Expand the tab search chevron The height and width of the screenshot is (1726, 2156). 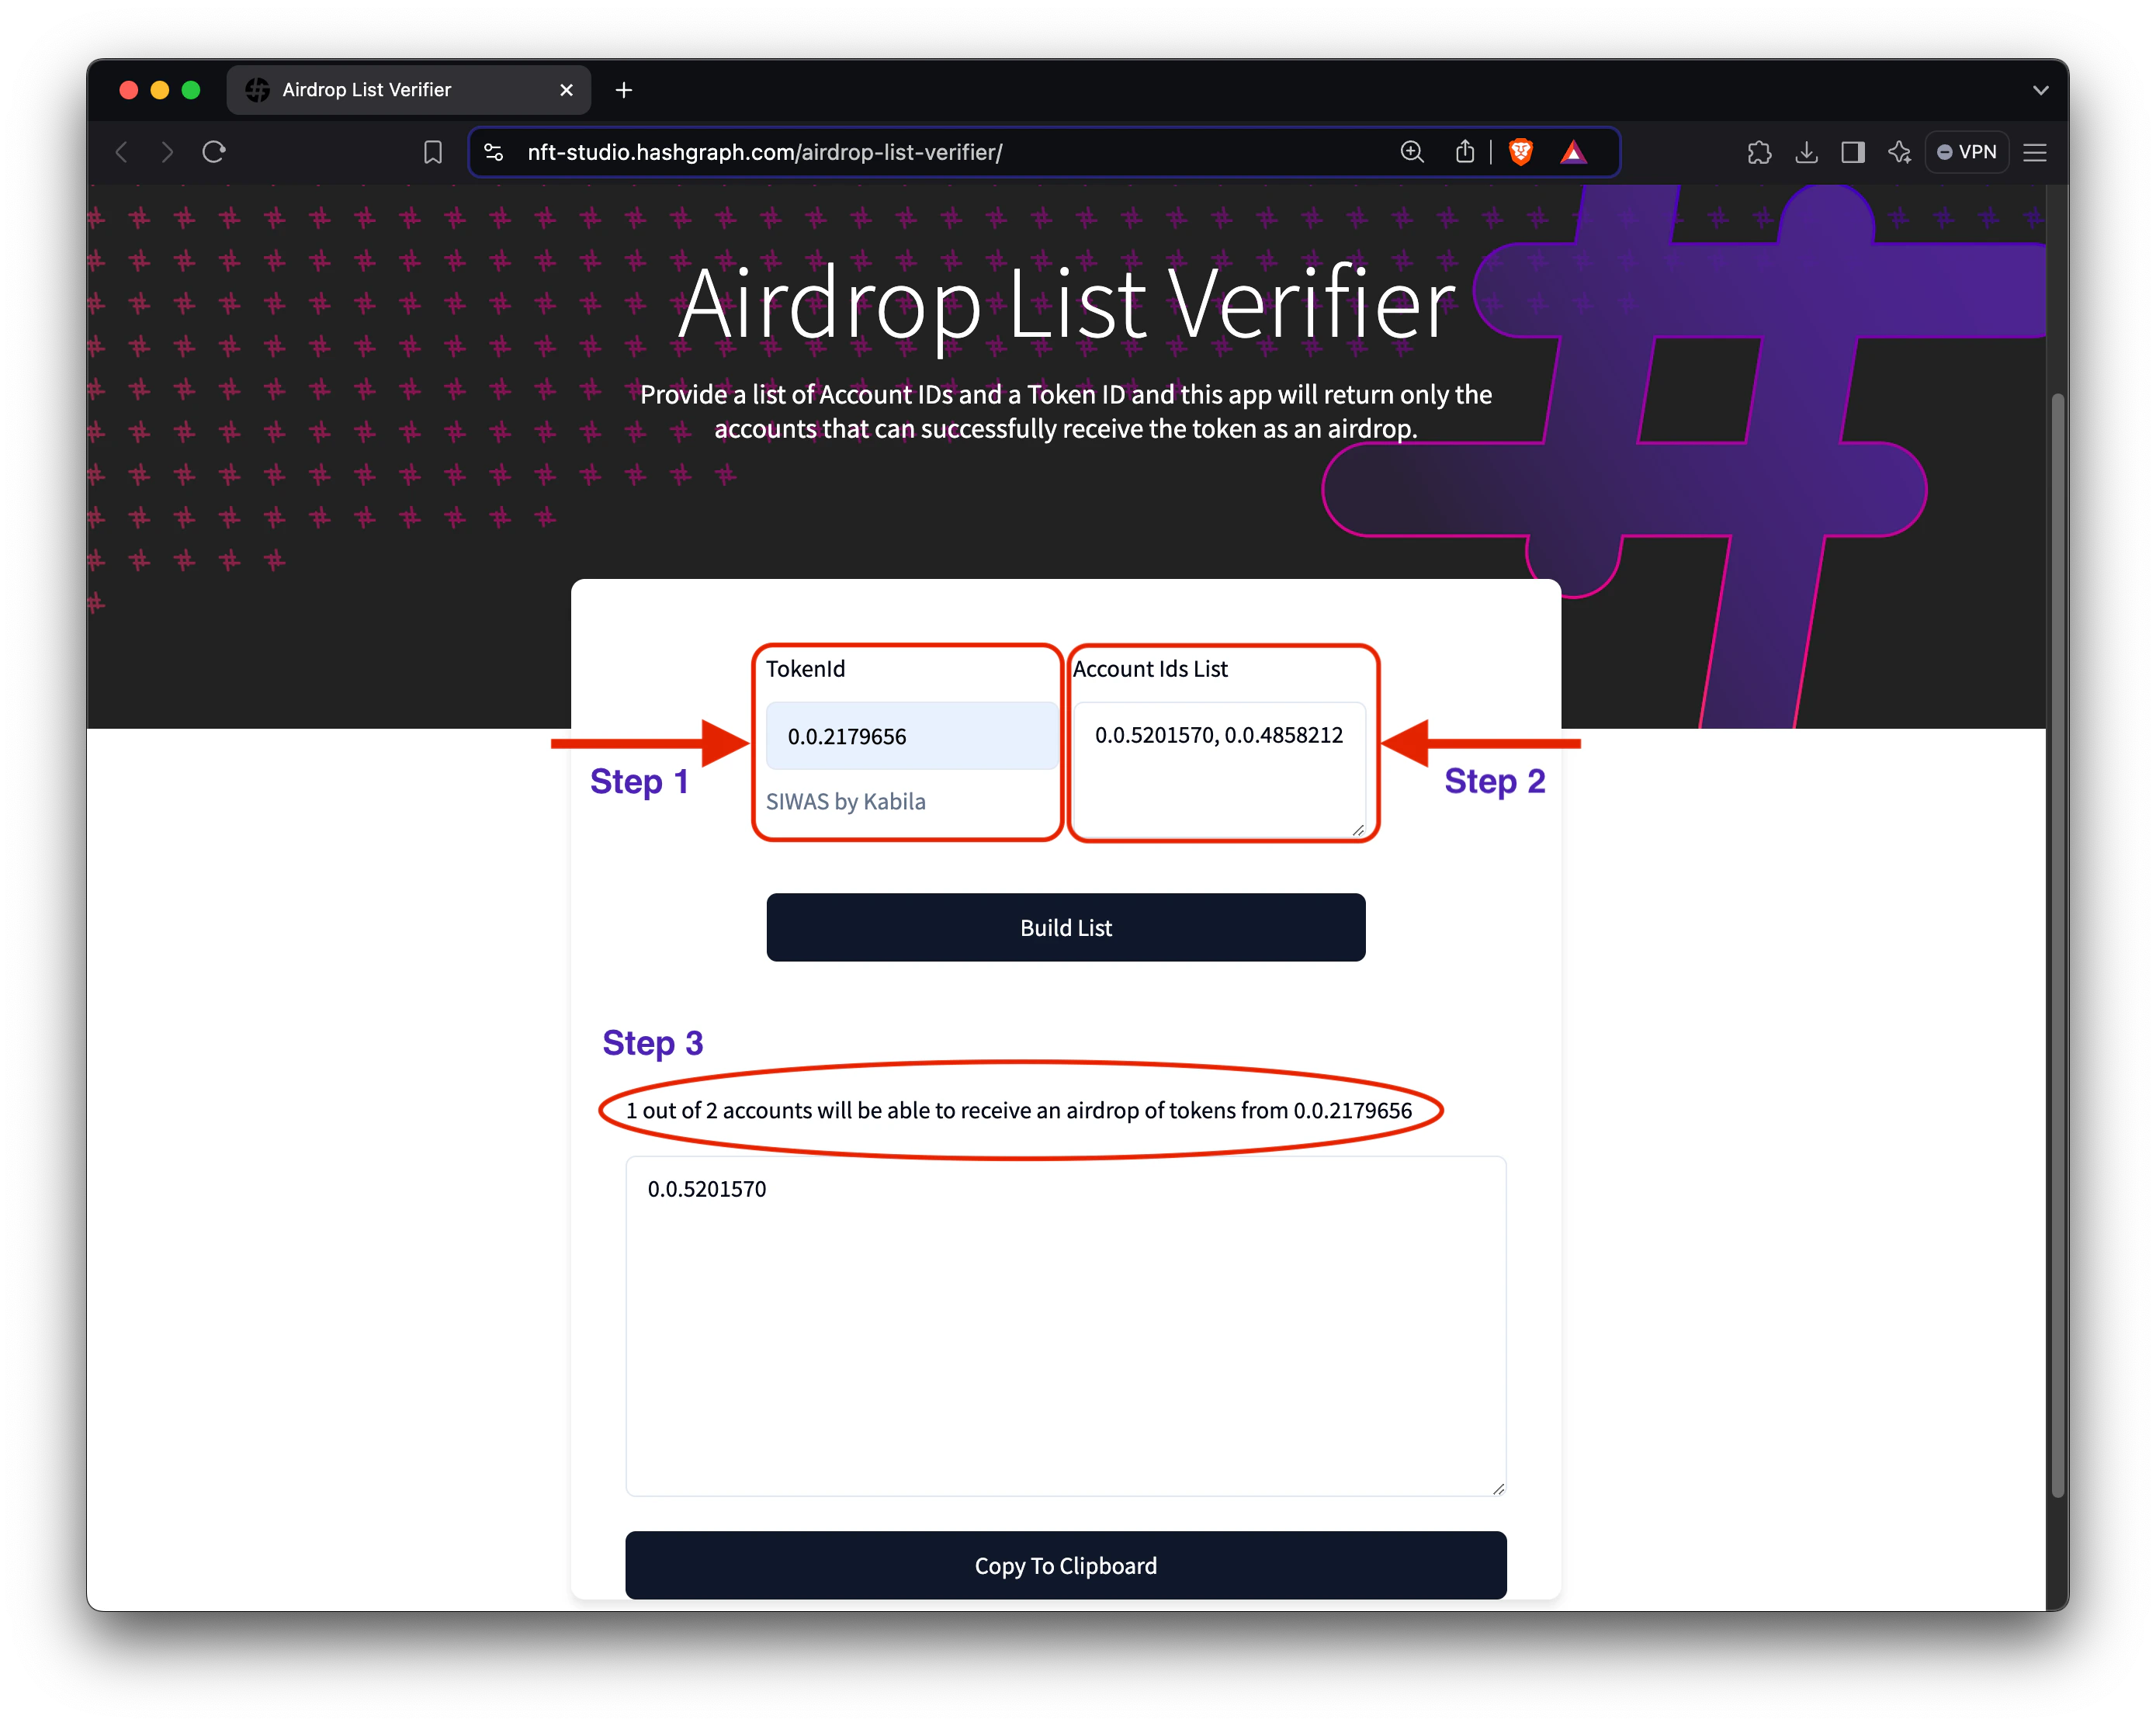[2041, 90]
